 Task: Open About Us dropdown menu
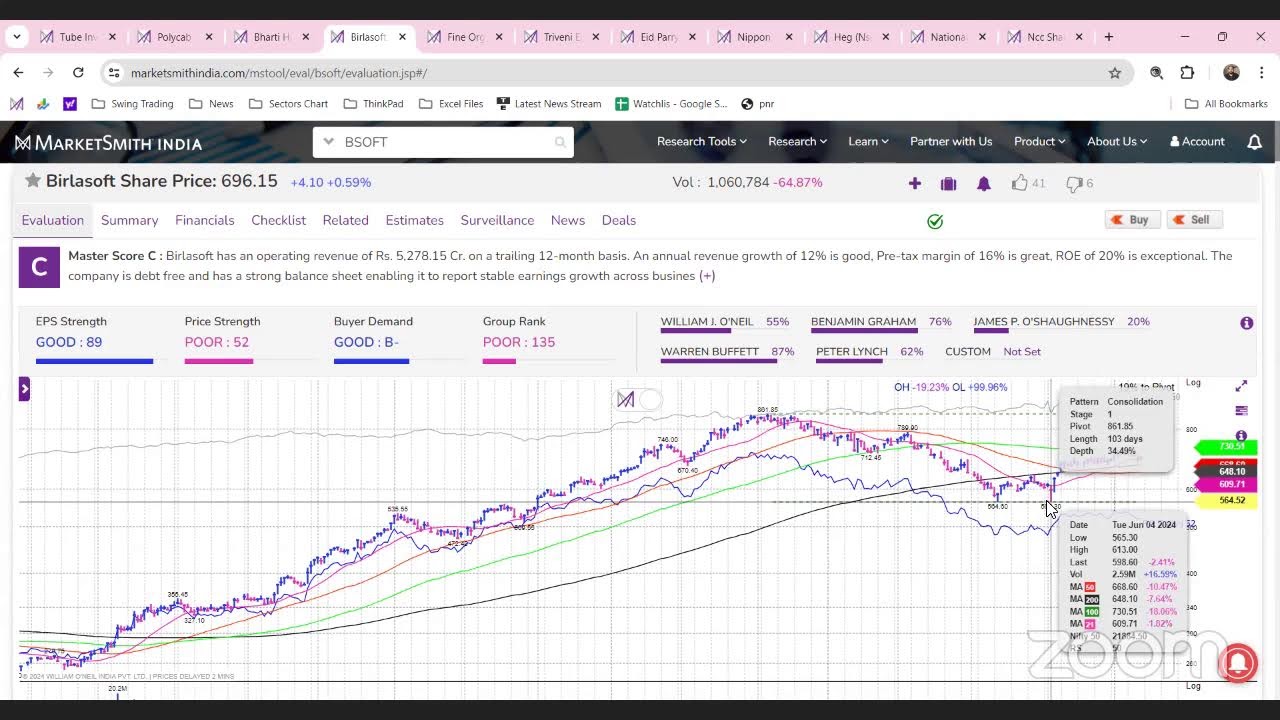(1117, 142)
